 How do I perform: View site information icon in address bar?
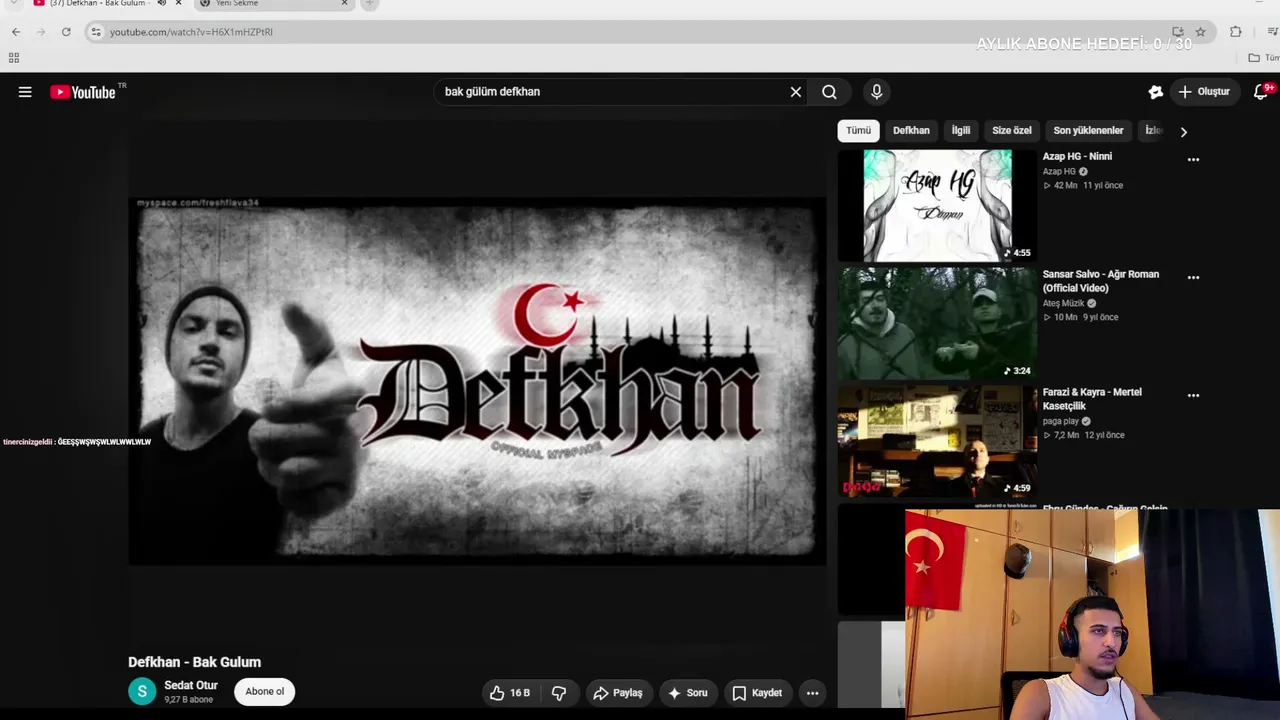pyautogui.click(x=96, y=32)
